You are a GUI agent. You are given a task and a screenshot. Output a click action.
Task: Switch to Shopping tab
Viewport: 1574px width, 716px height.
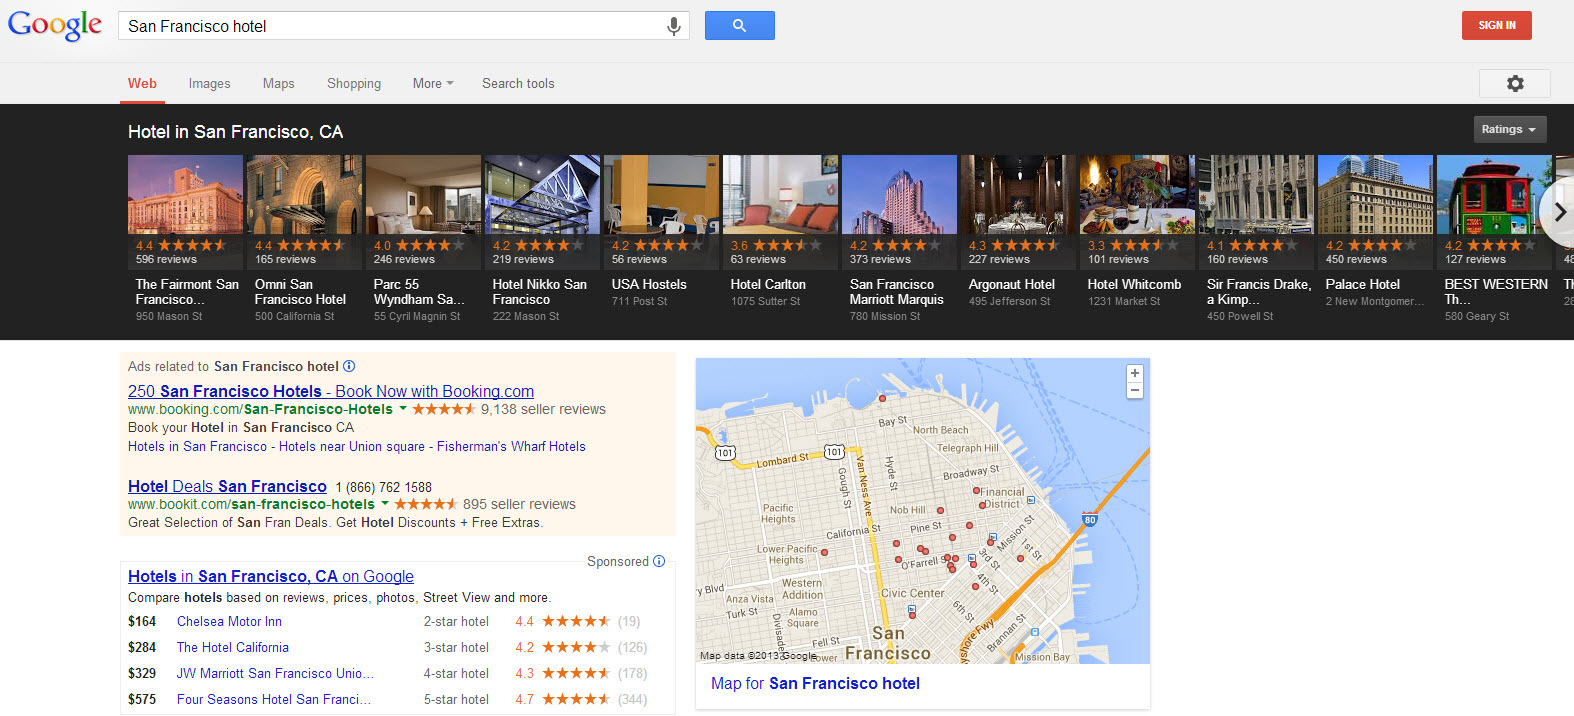[354, 84]
